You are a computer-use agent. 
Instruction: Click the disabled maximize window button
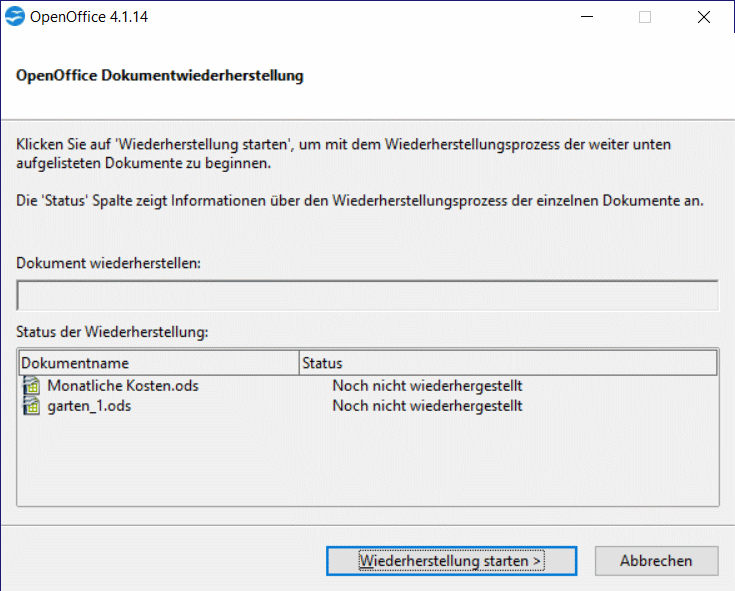tap(645, 17)
